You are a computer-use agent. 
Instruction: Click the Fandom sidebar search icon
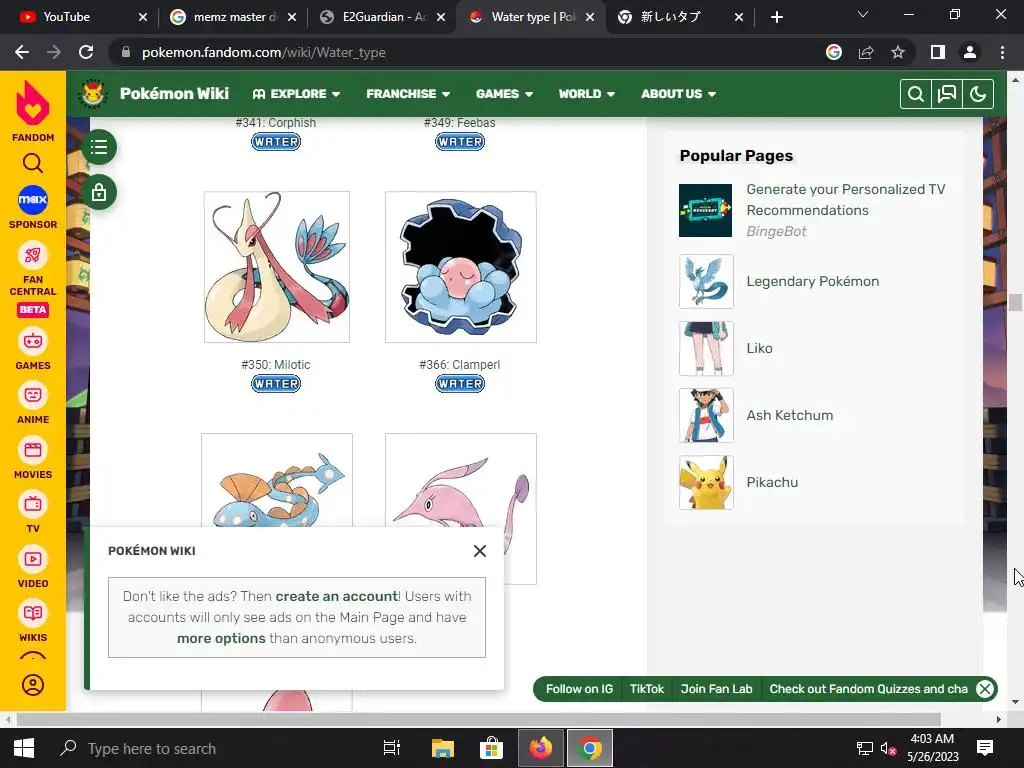point(33,163)
